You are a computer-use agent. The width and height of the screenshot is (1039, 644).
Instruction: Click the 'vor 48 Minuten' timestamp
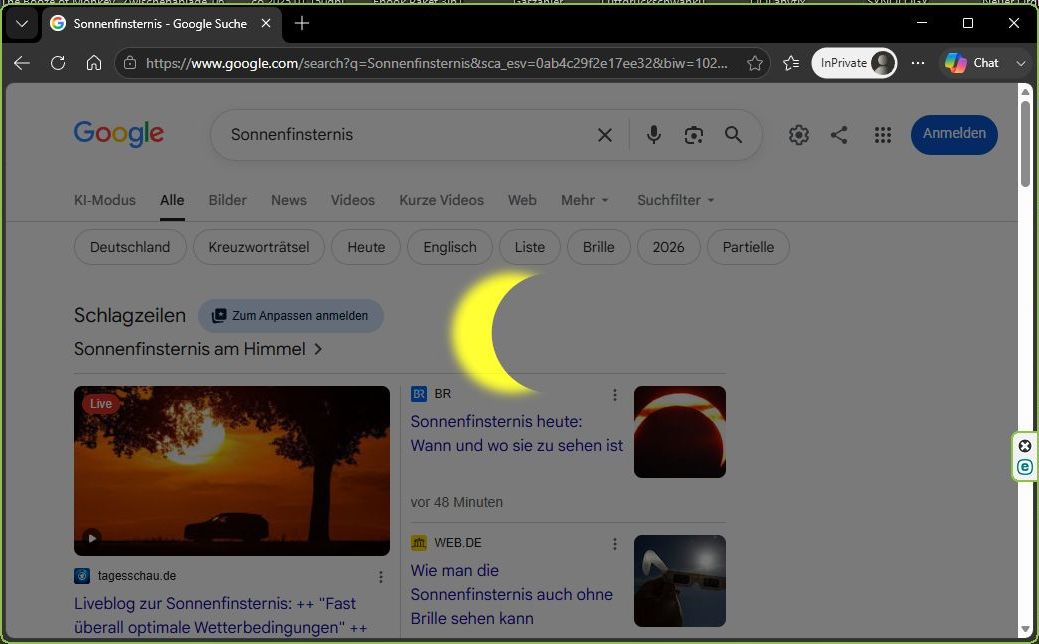point(457,502)
